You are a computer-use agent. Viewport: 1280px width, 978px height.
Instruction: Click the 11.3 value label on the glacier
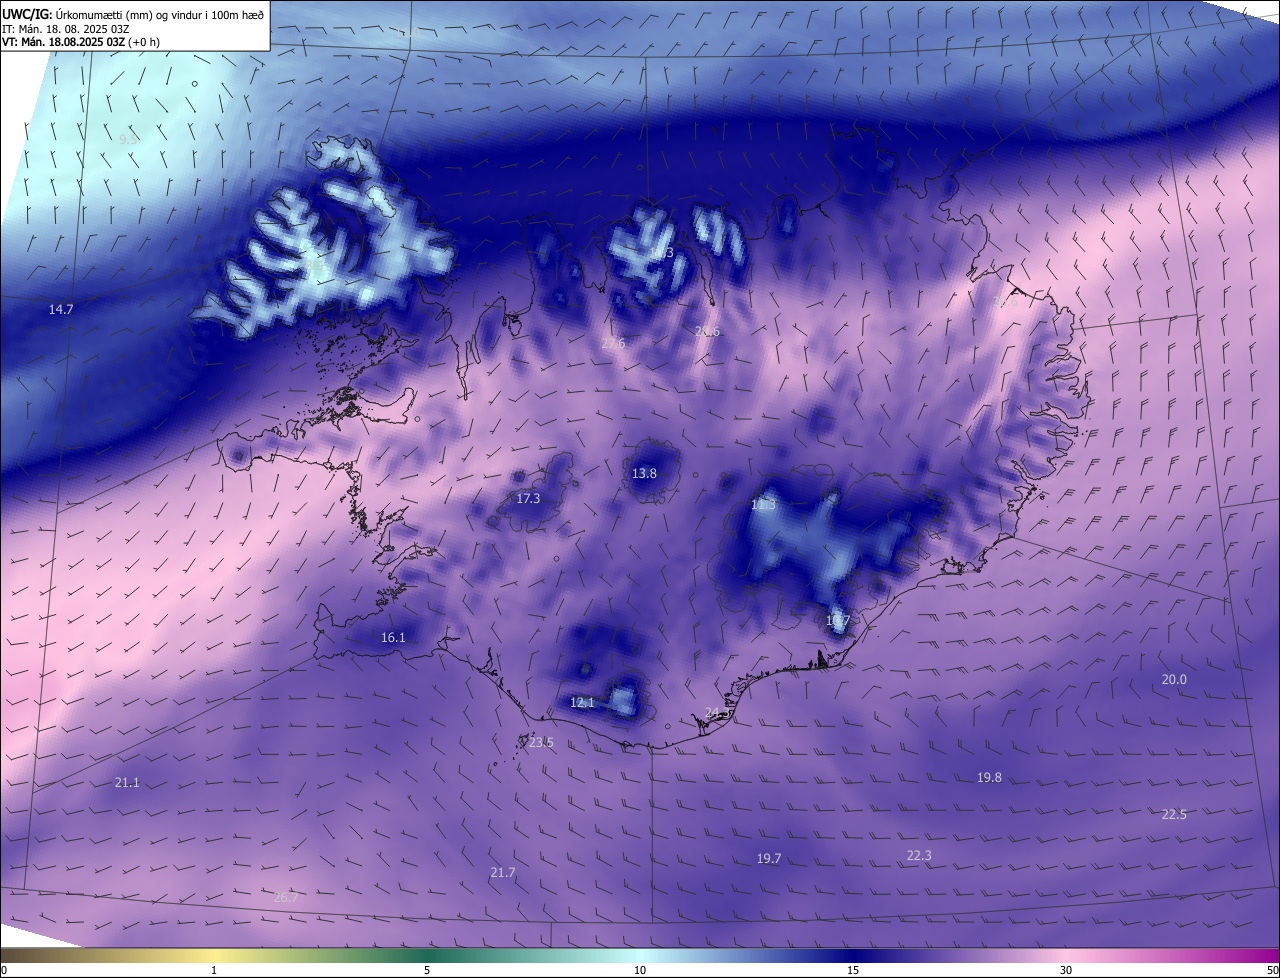tap(763, 505)
